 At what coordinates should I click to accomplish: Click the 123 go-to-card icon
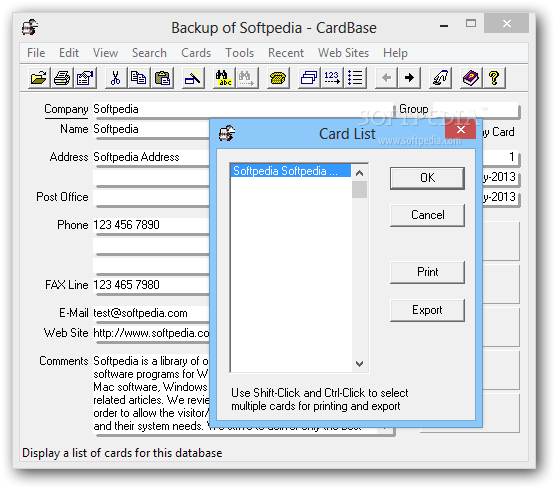[x=332, y=78]
